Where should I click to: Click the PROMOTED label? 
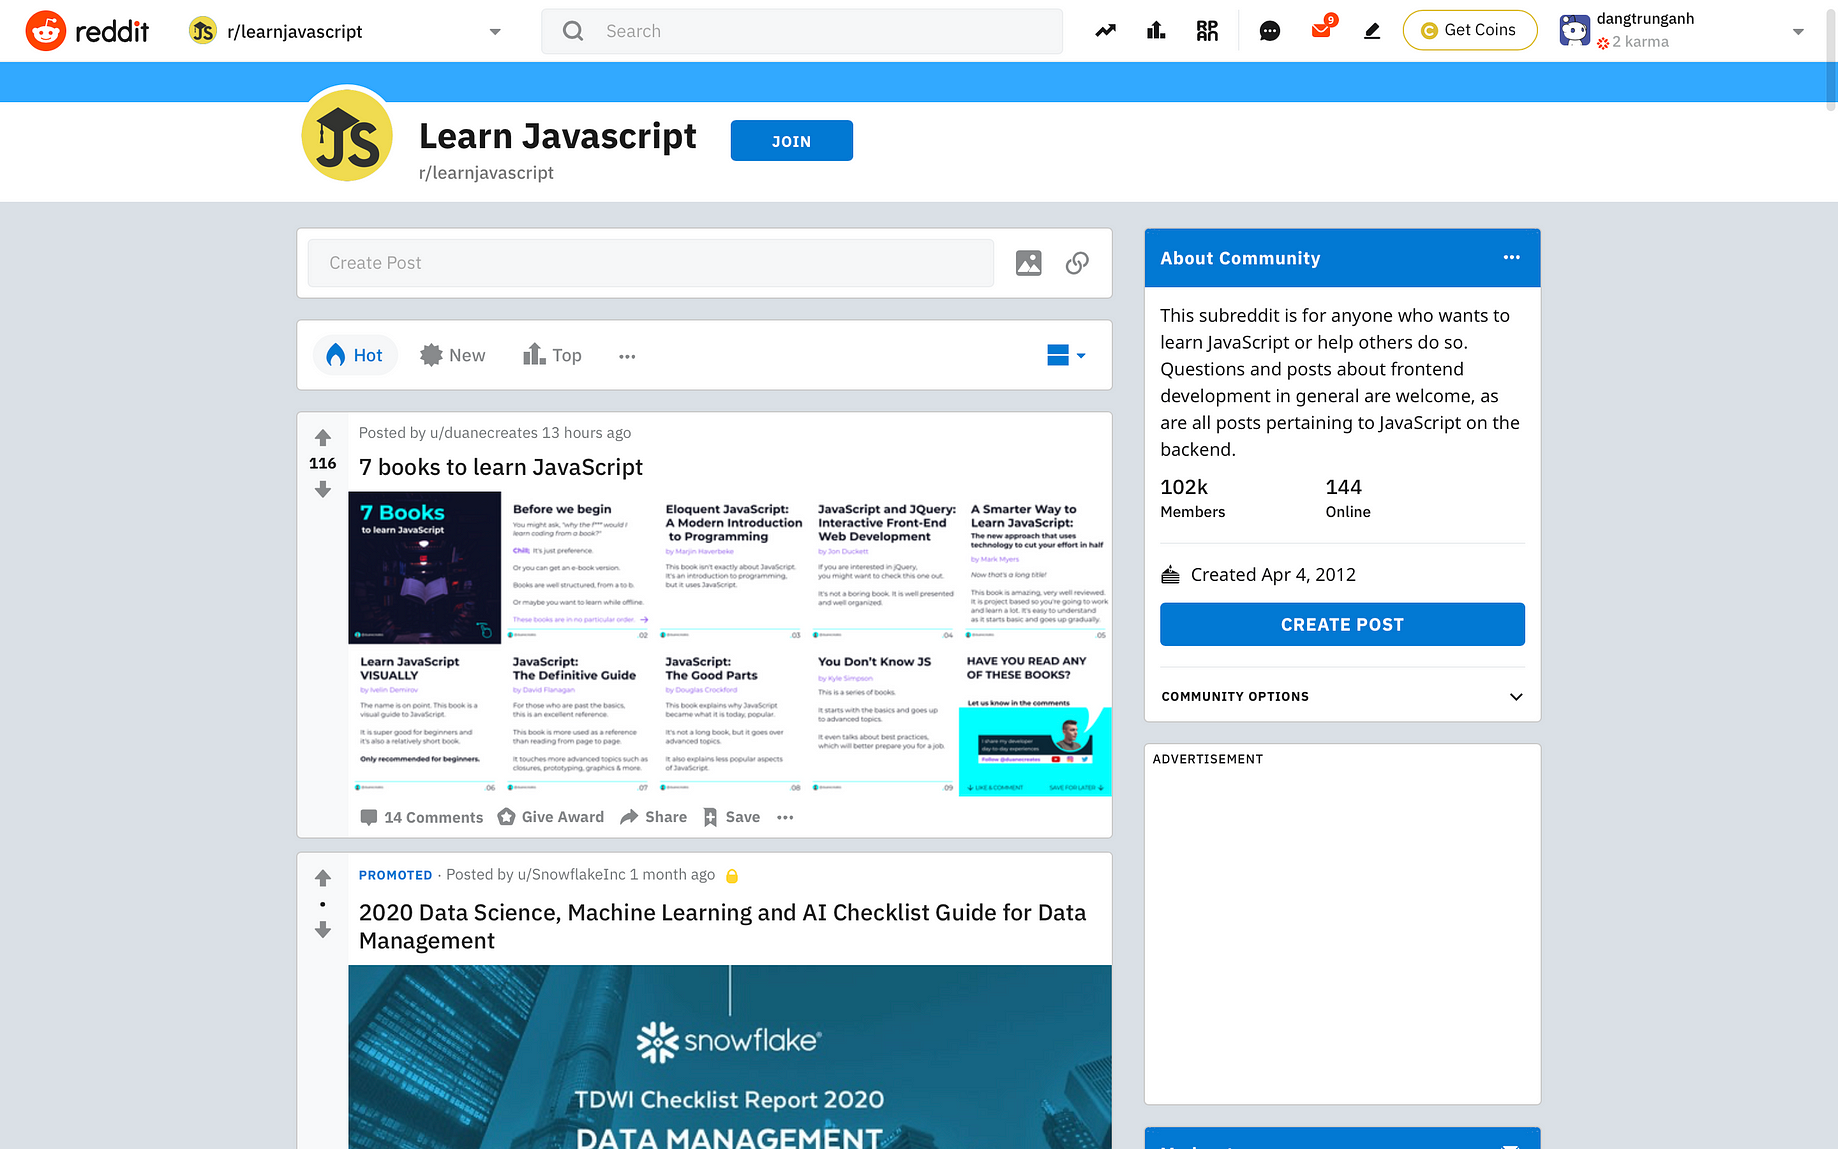pyautogui.click(x=396, y=875)
